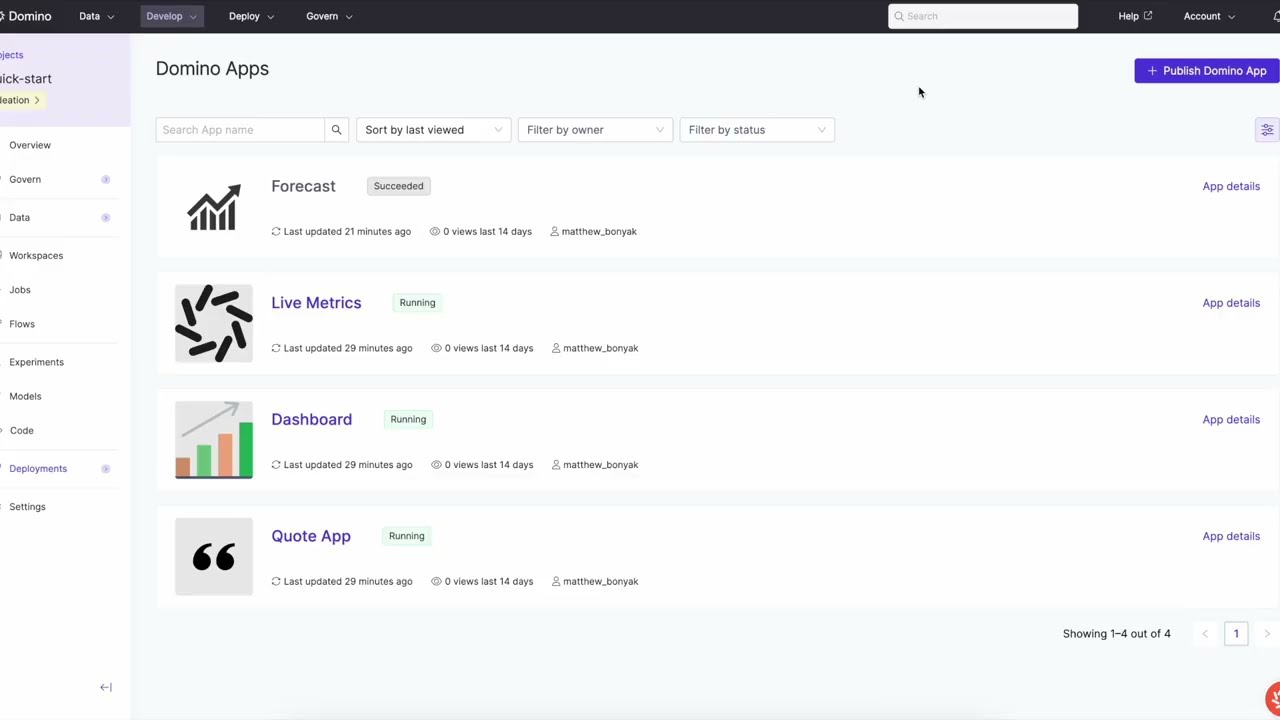The width and height of the screenshot is (1280, 720).
Task: Click the Help link in top bar
Action: 1128,16
